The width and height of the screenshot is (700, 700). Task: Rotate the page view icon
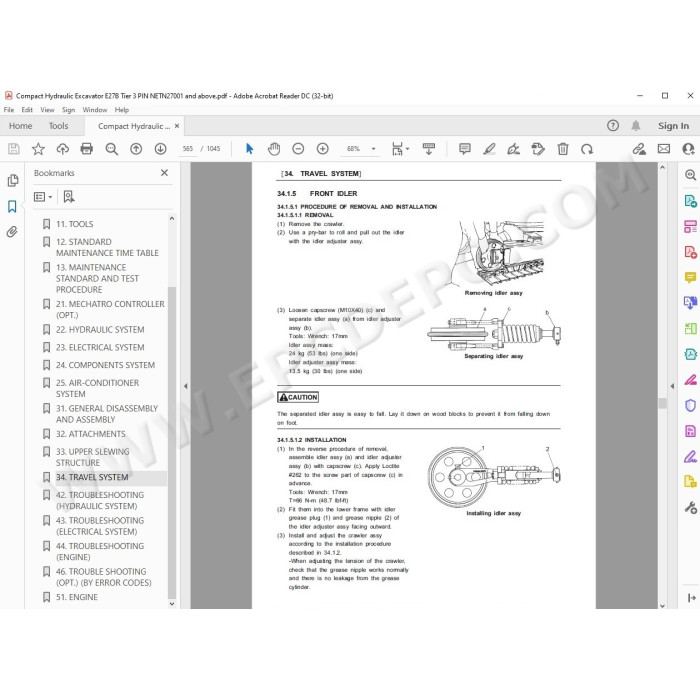point(587,149)
